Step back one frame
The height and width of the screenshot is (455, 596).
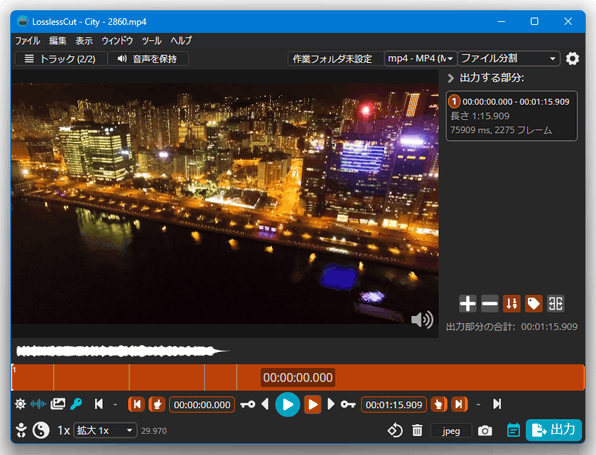[x=265, y=404]
